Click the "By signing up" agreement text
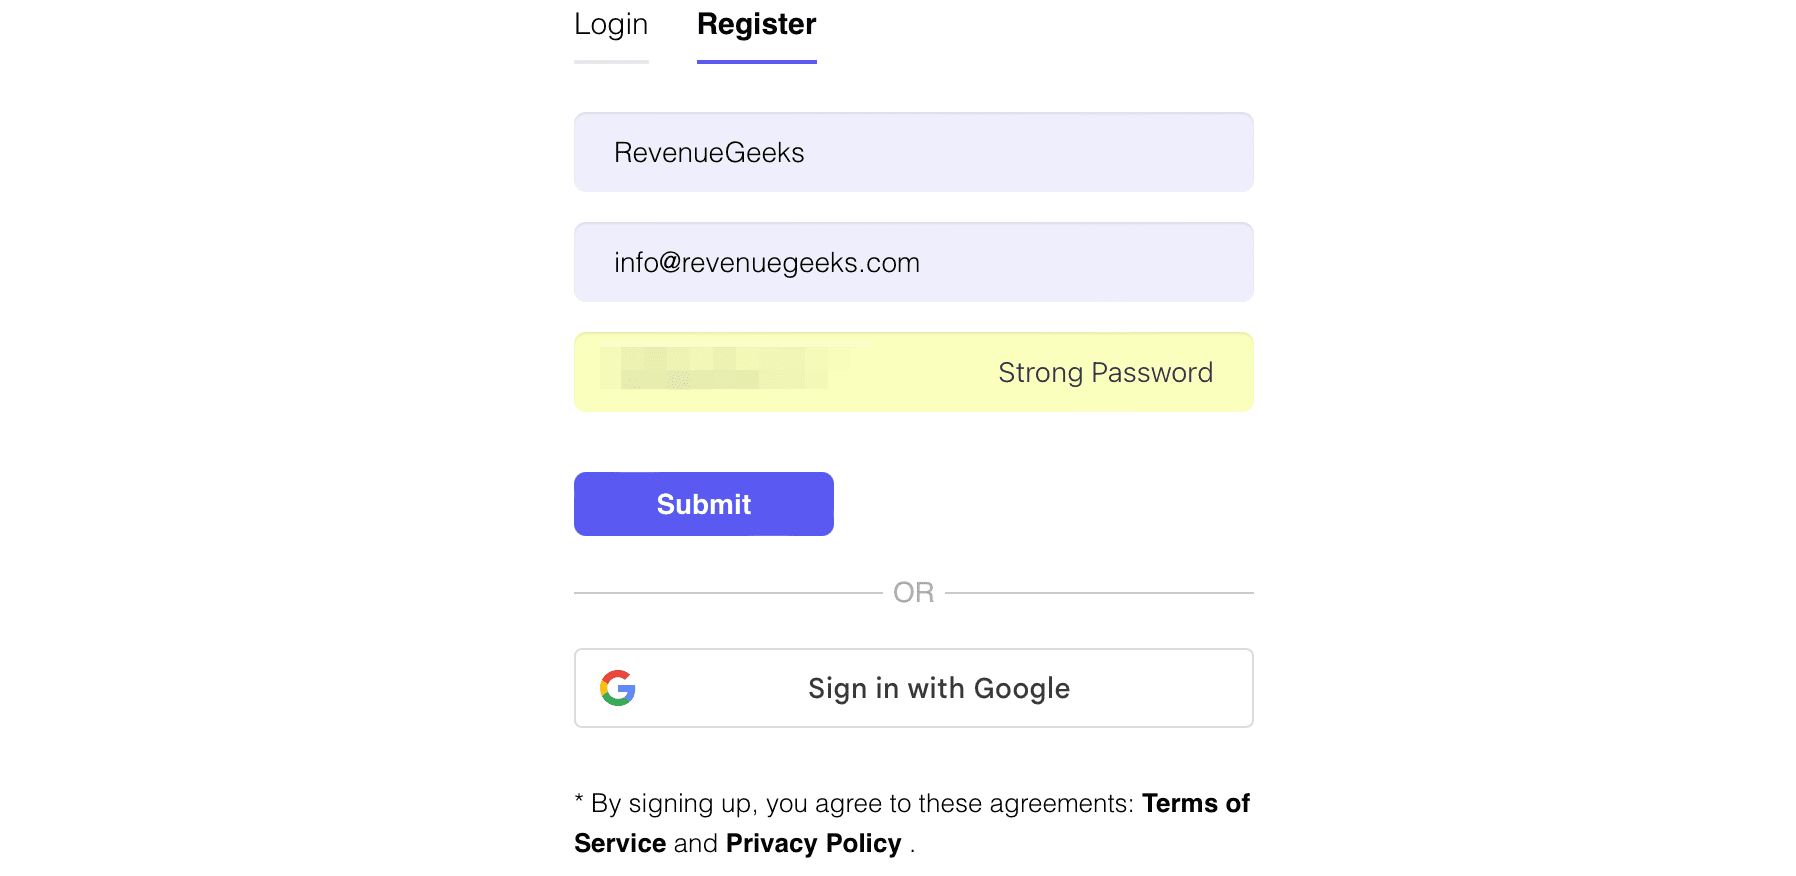This screenshot has height=876, width=1796. tap(860, 804)
